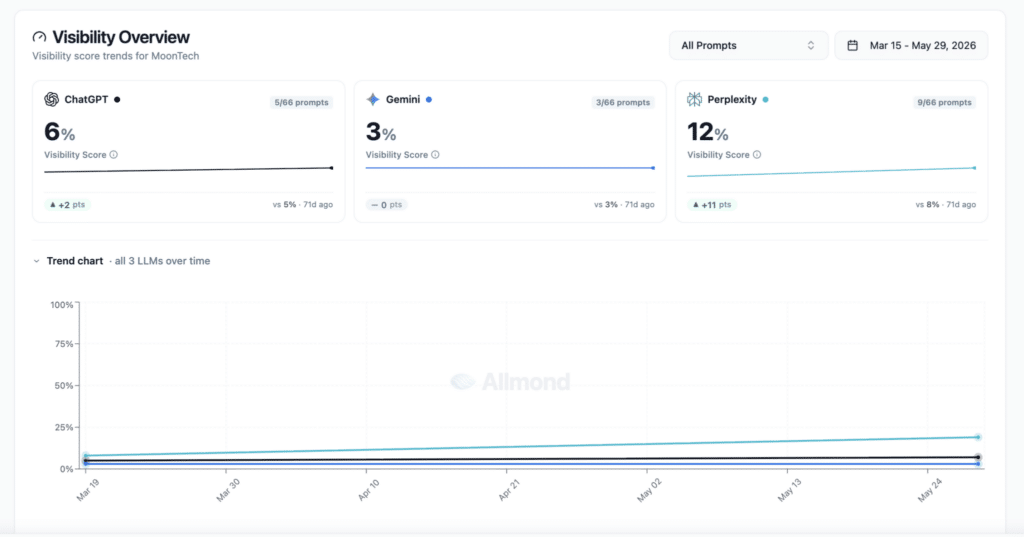Image resolution: width=1024 pixels, height=537 pixels.
Task: Click the ChatGPT sparkline chart
Action: 188,170
